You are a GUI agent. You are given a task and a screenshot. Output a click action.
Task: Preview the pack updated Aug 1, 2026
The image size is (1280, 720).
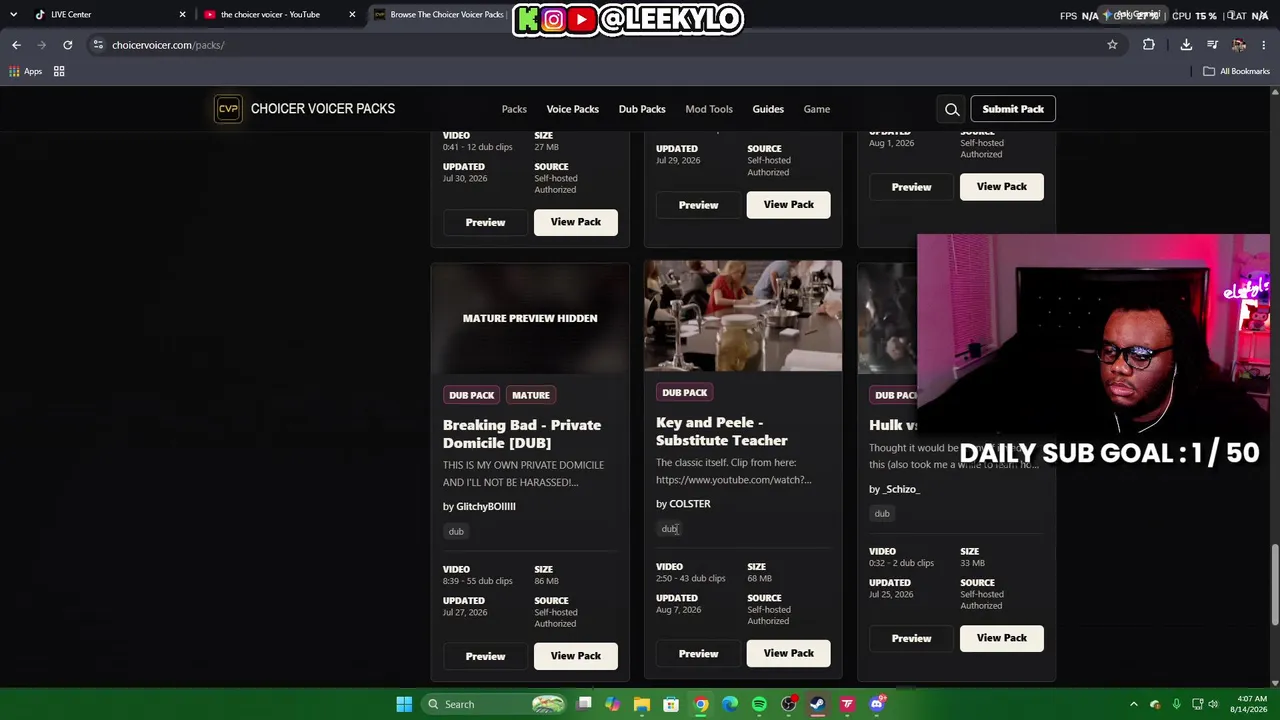[911, 187]
